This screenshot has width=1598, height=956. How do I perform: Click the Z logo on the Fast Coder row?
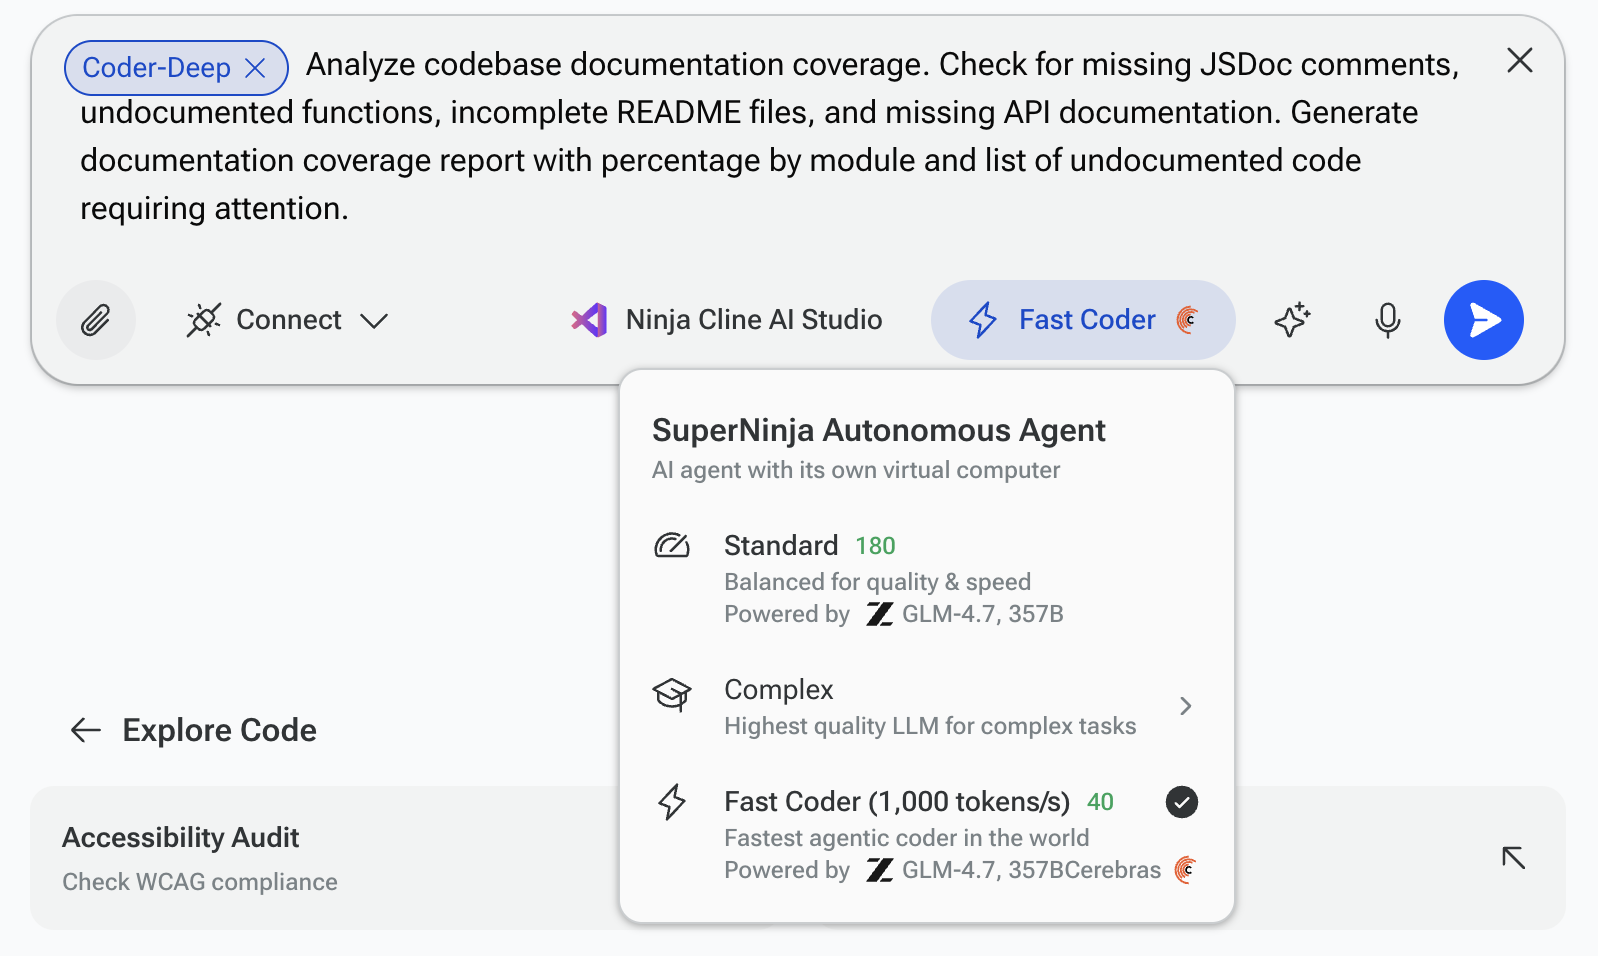879,870
